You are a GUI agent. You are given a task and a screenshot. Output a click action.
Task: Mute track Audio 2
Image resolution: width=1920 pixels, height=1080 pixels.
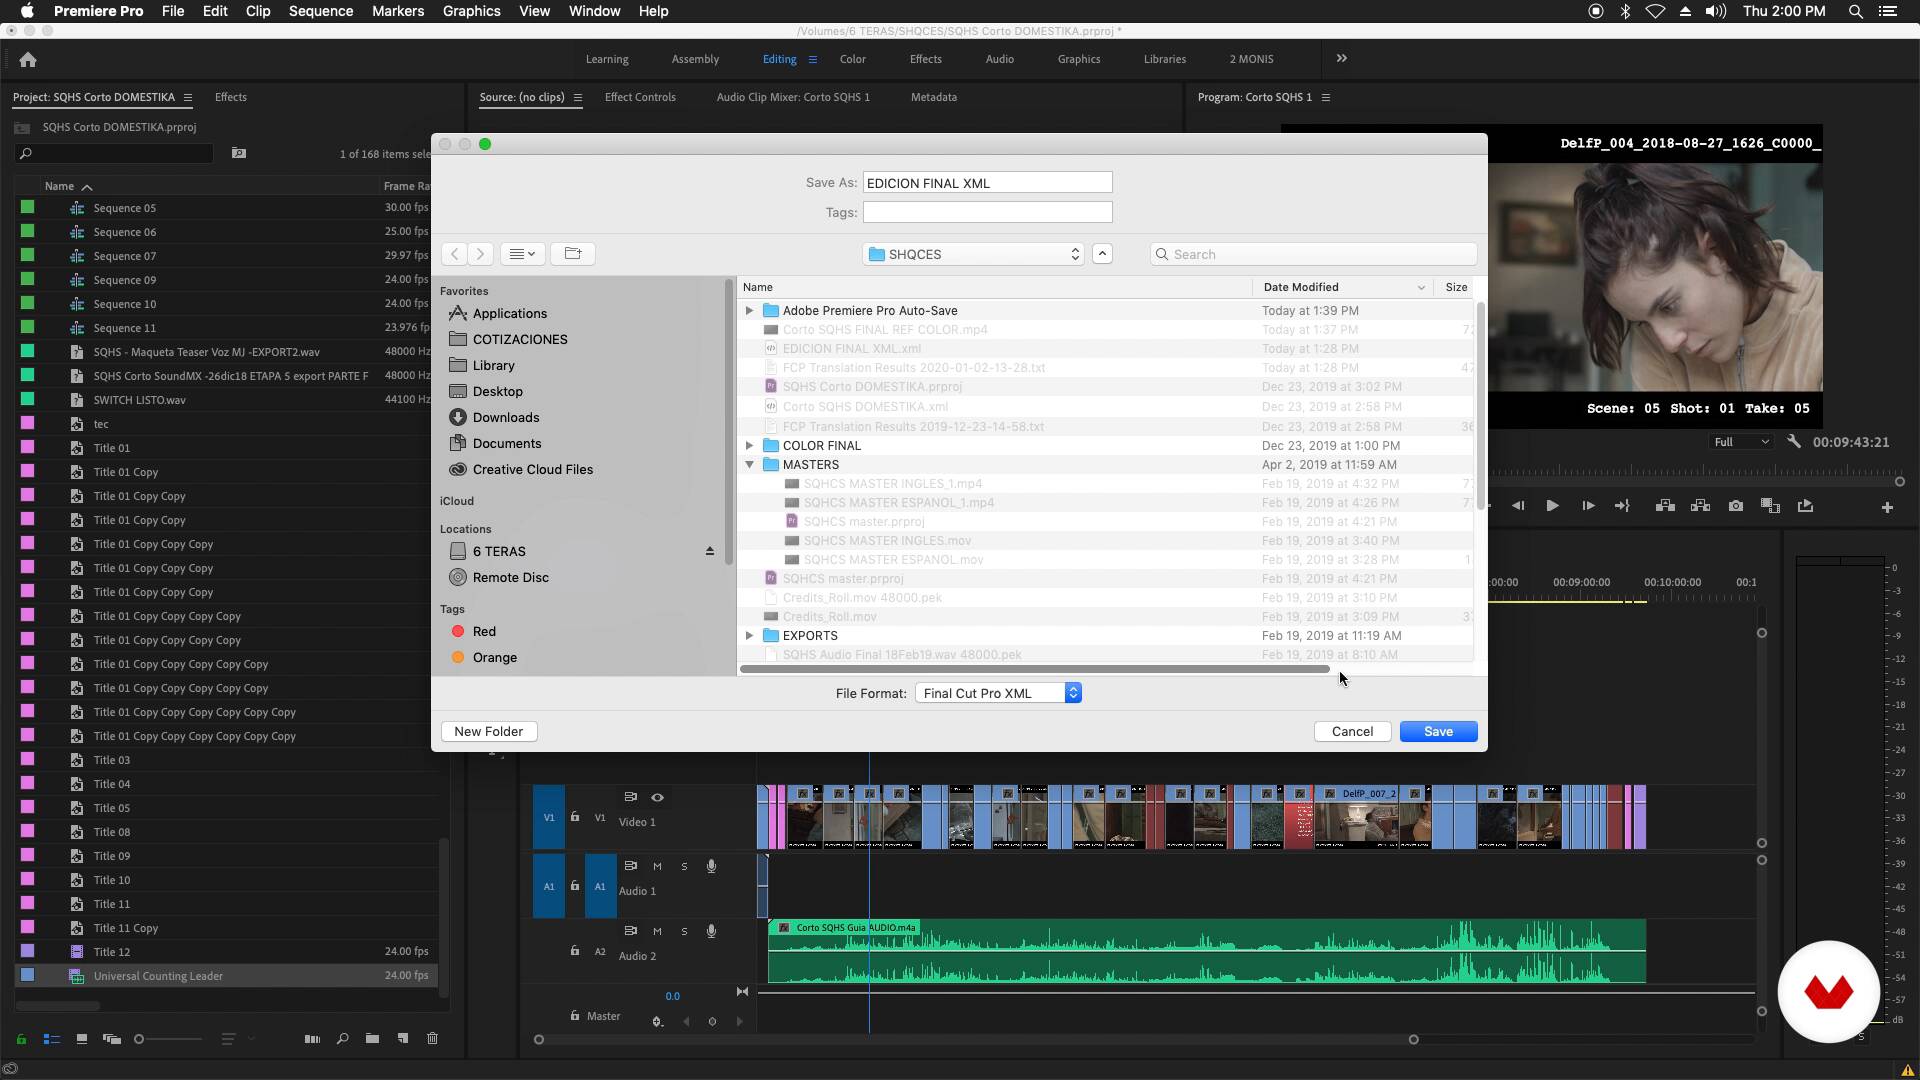(657, 931)
